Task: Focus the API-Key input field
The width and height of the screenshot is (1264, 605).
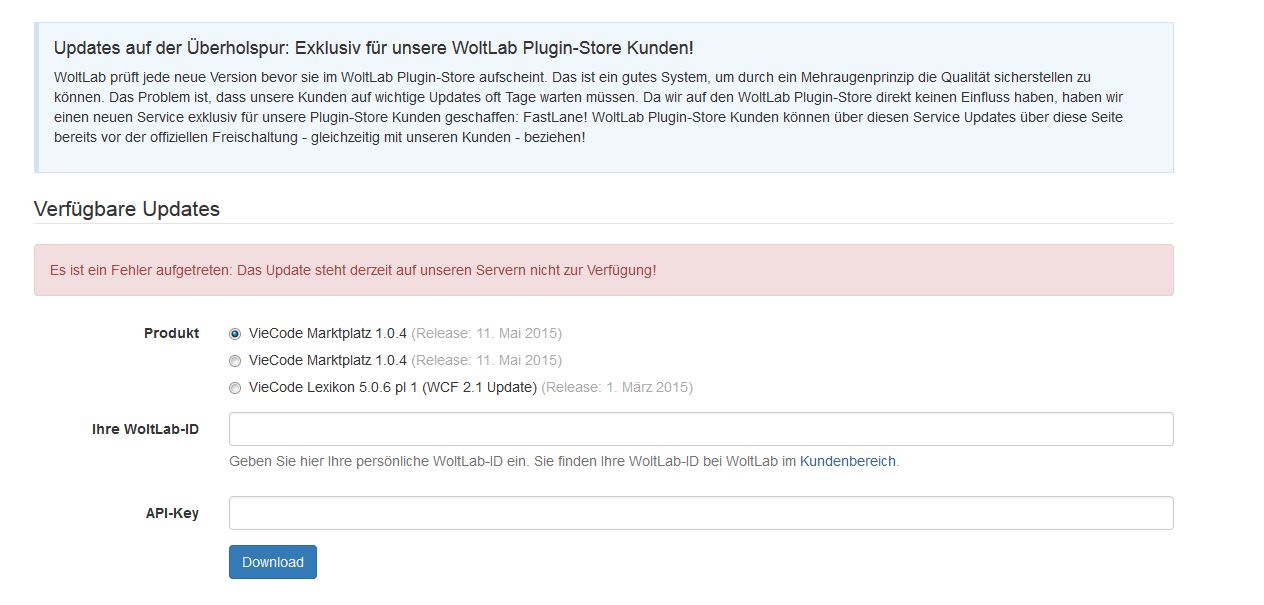Action: [700, 513]
